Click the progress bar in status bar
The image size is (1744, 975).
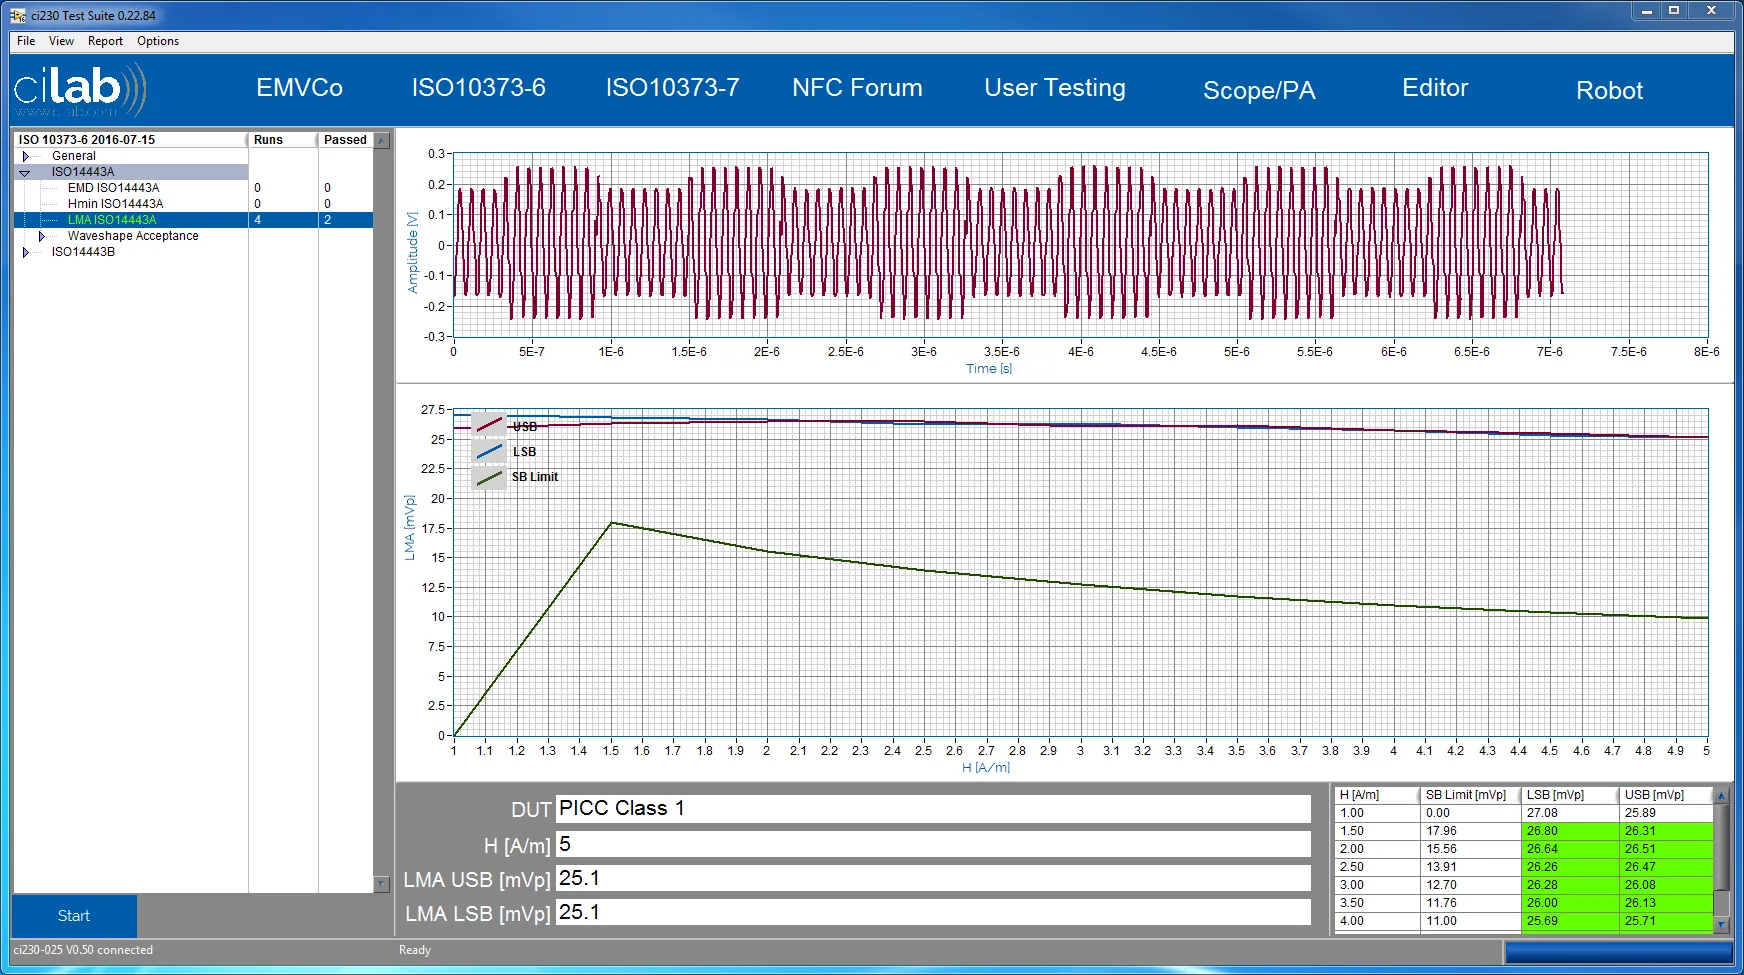click(x=1618, y=952)
